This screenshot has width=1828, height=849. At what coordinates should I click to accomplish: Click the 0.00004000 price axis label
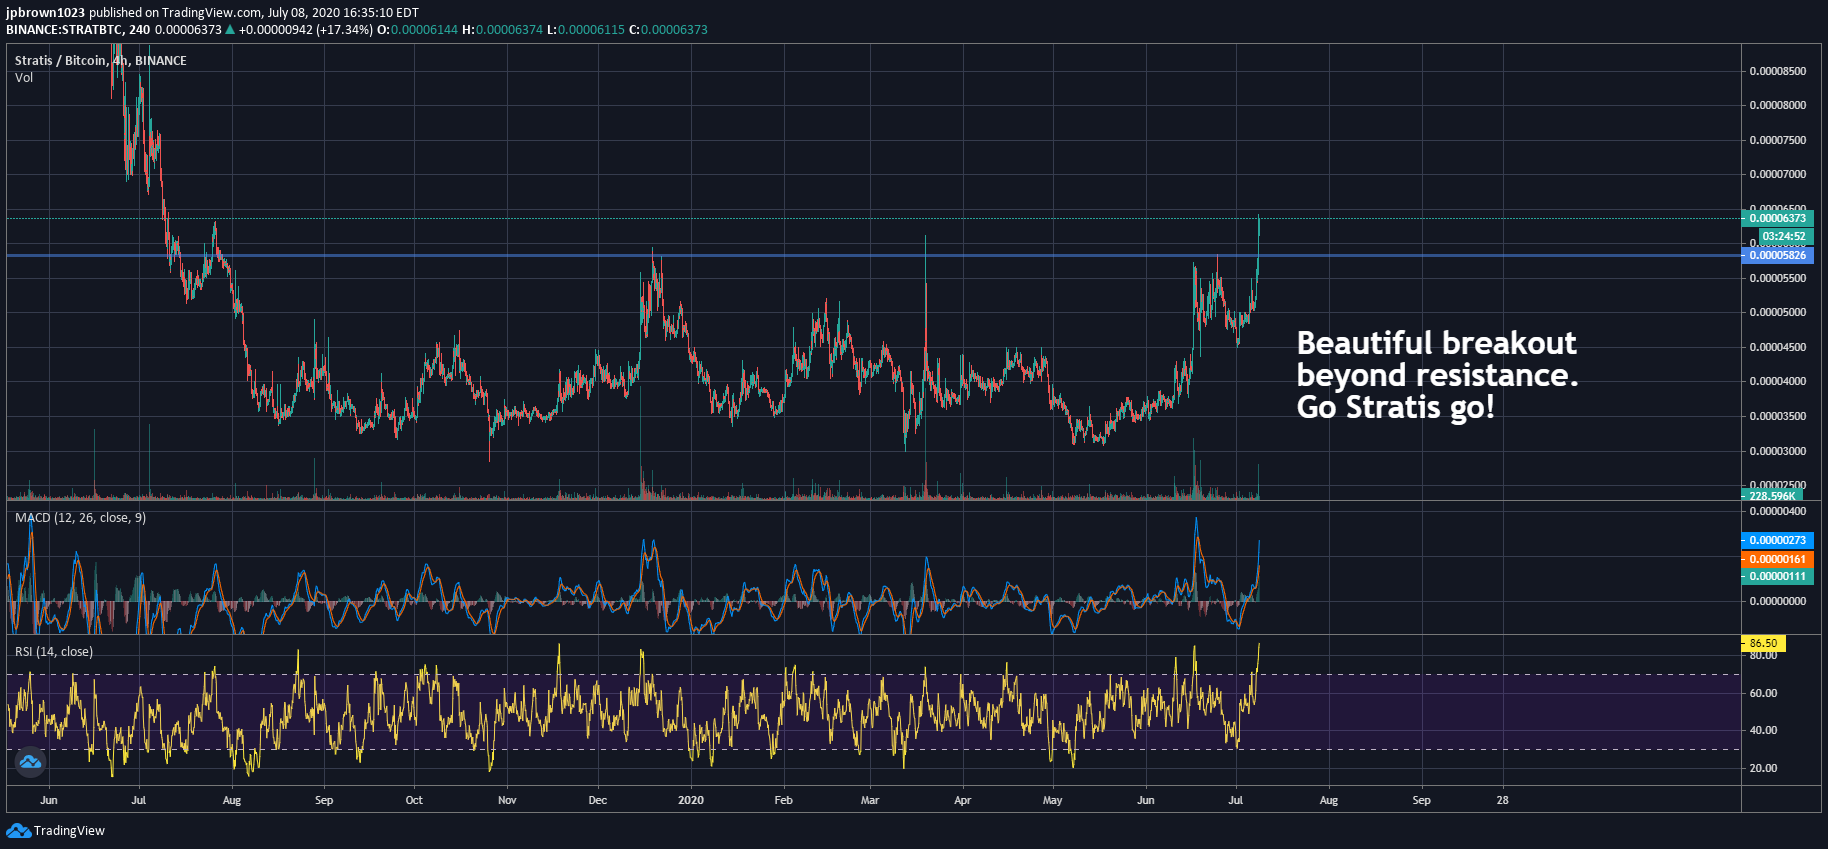click(x=1778, y=381)
